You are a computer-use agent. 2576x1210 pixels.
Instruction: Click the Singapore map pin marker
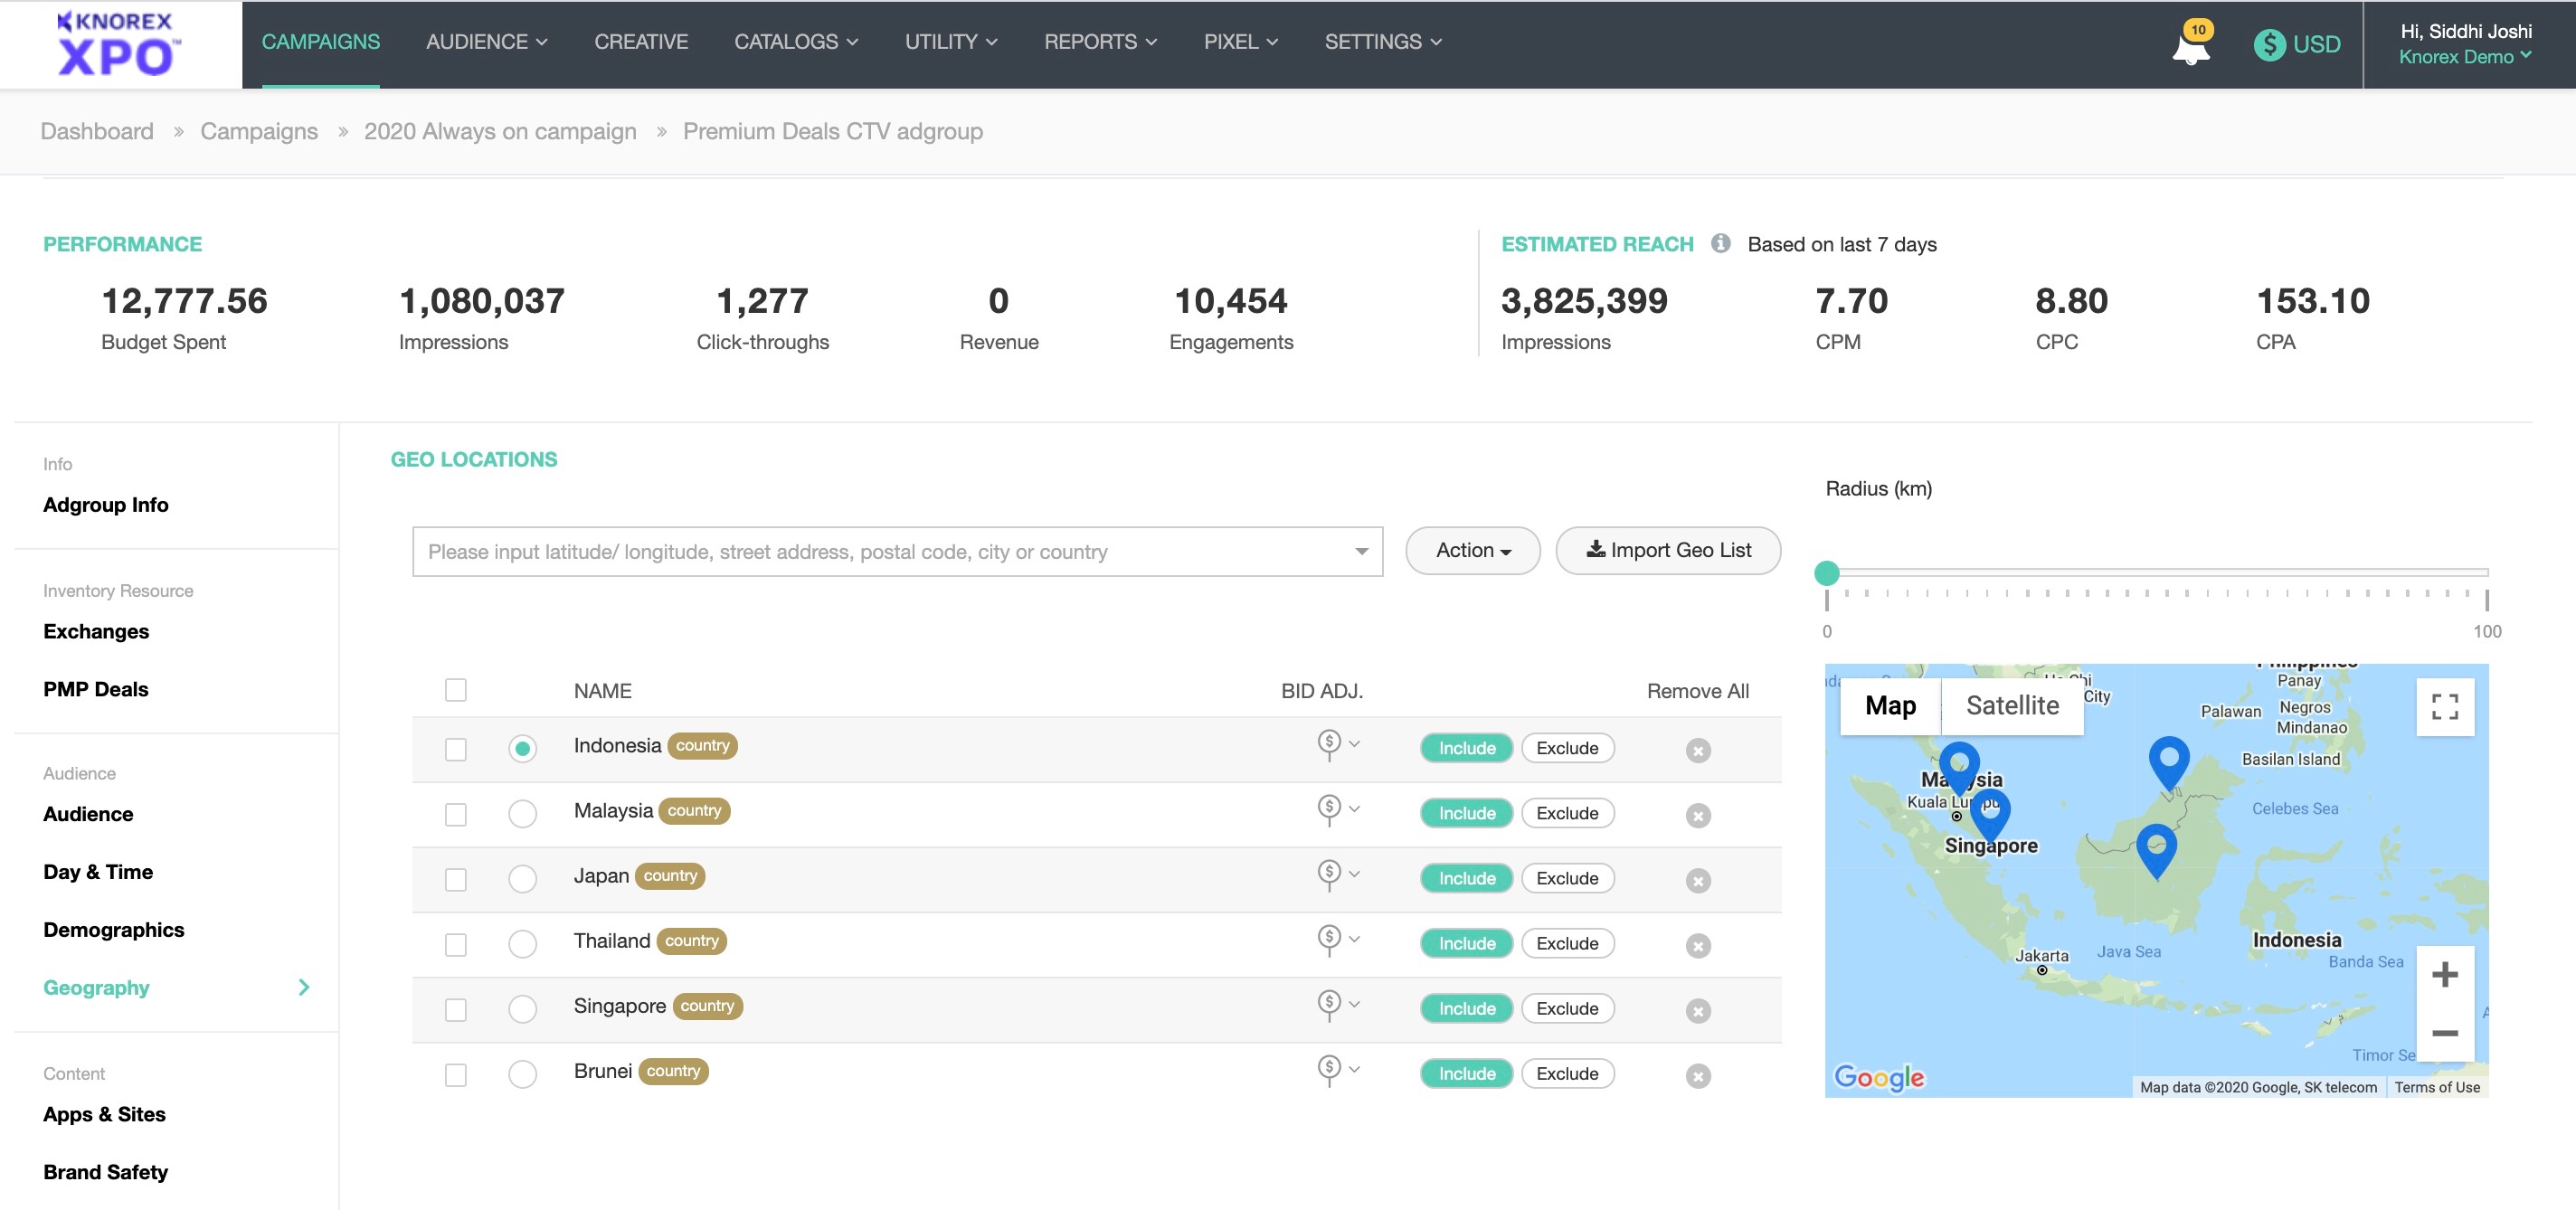(x=1990, y=814)
